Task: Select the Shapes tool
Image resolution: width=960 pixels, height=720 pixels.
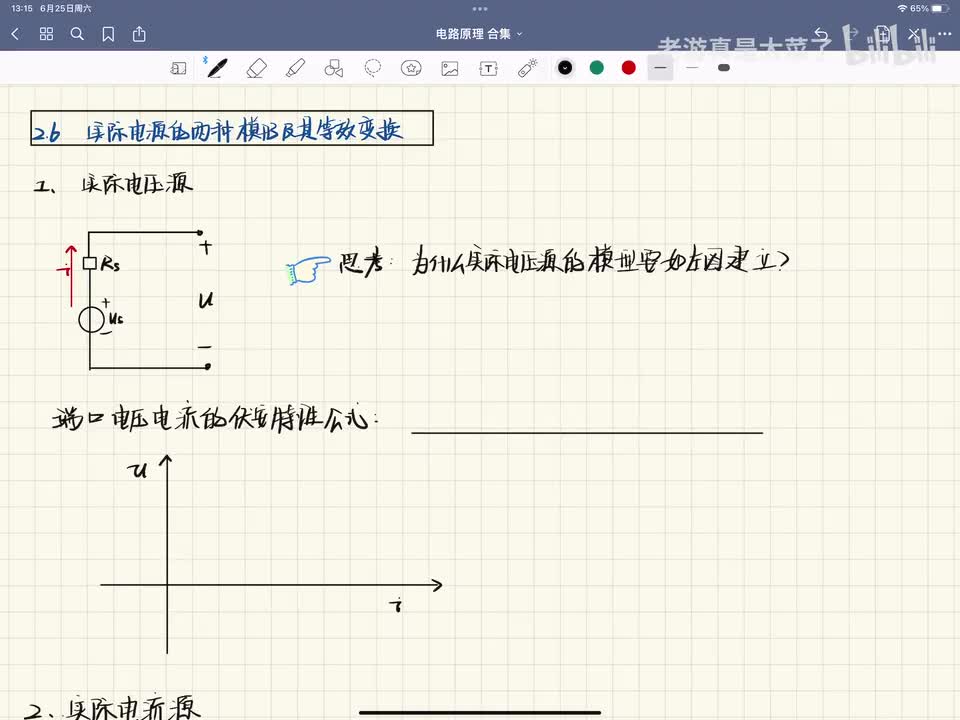Action: click(334, 68)
